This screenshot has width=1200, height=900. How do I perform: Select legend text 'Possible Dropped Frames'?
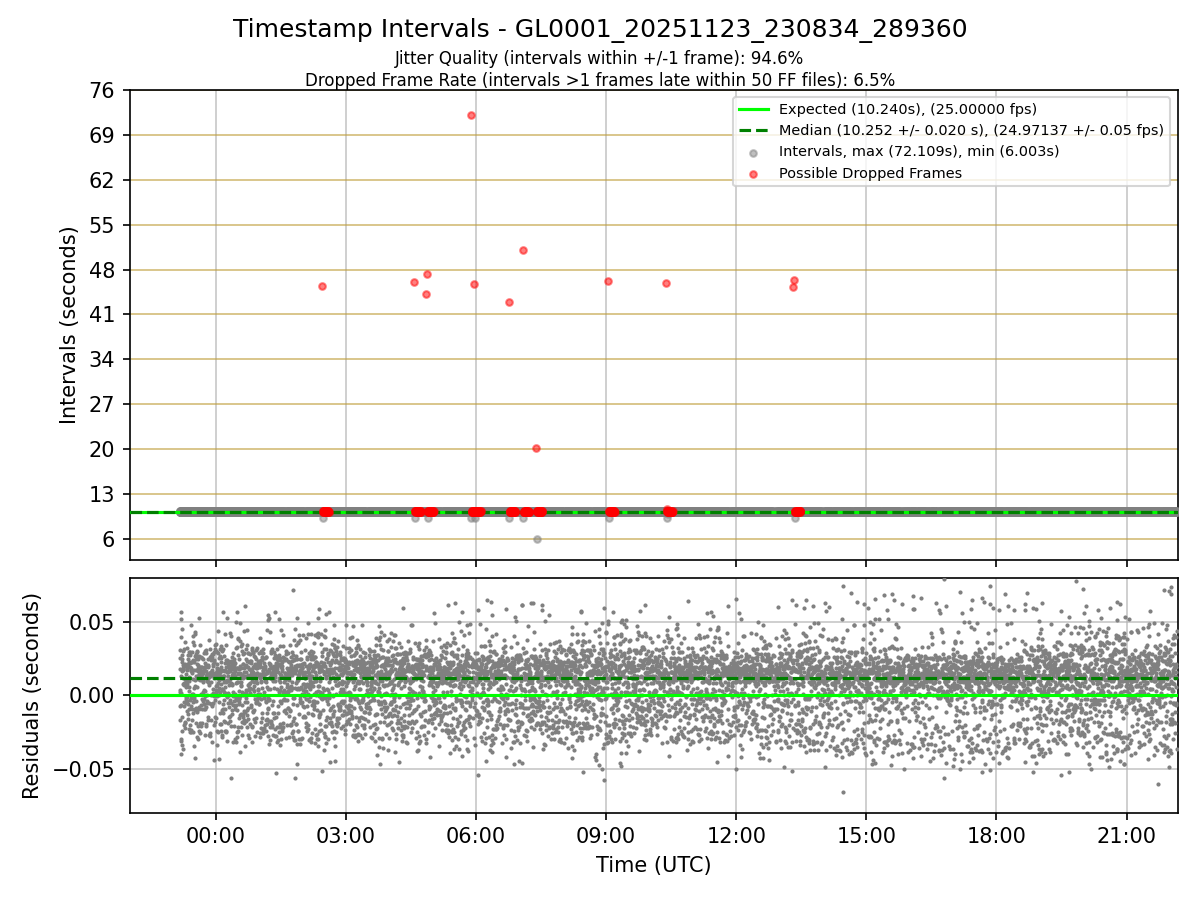(870, 174)
